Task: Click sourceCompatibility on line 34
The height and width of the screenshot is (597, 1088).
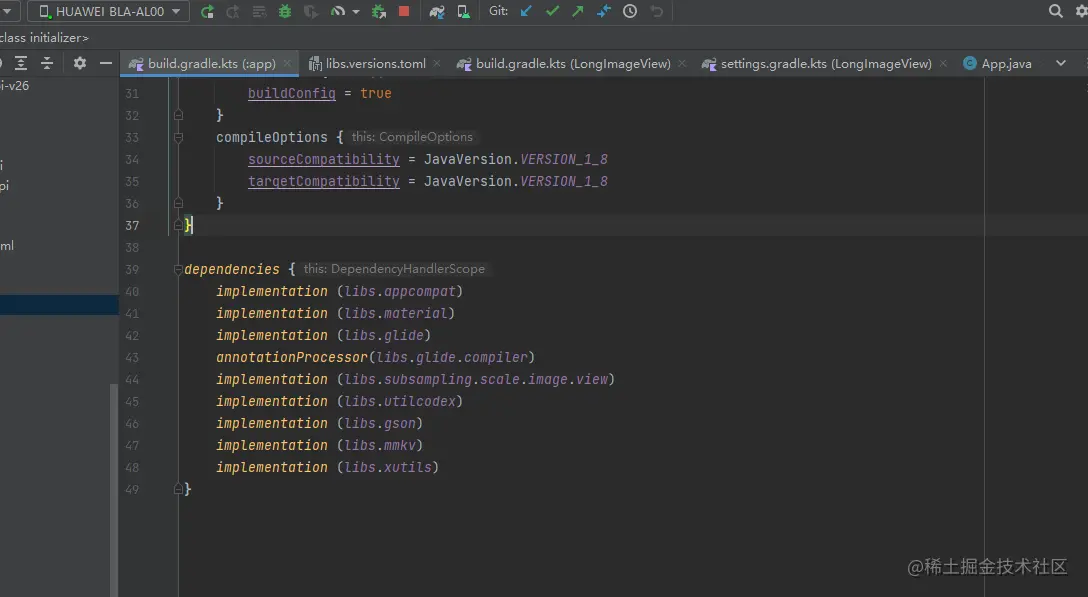Action: tap(323, 159)
